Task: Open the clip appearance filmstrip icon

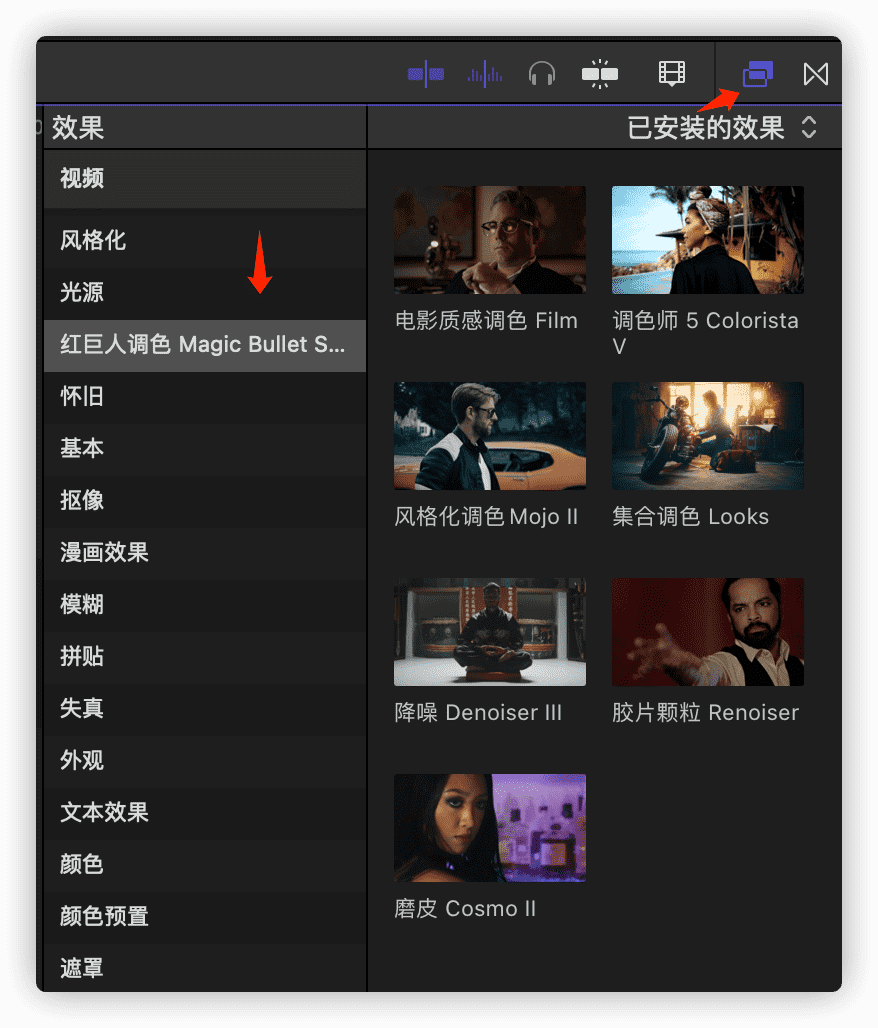Action: point(671,73)
